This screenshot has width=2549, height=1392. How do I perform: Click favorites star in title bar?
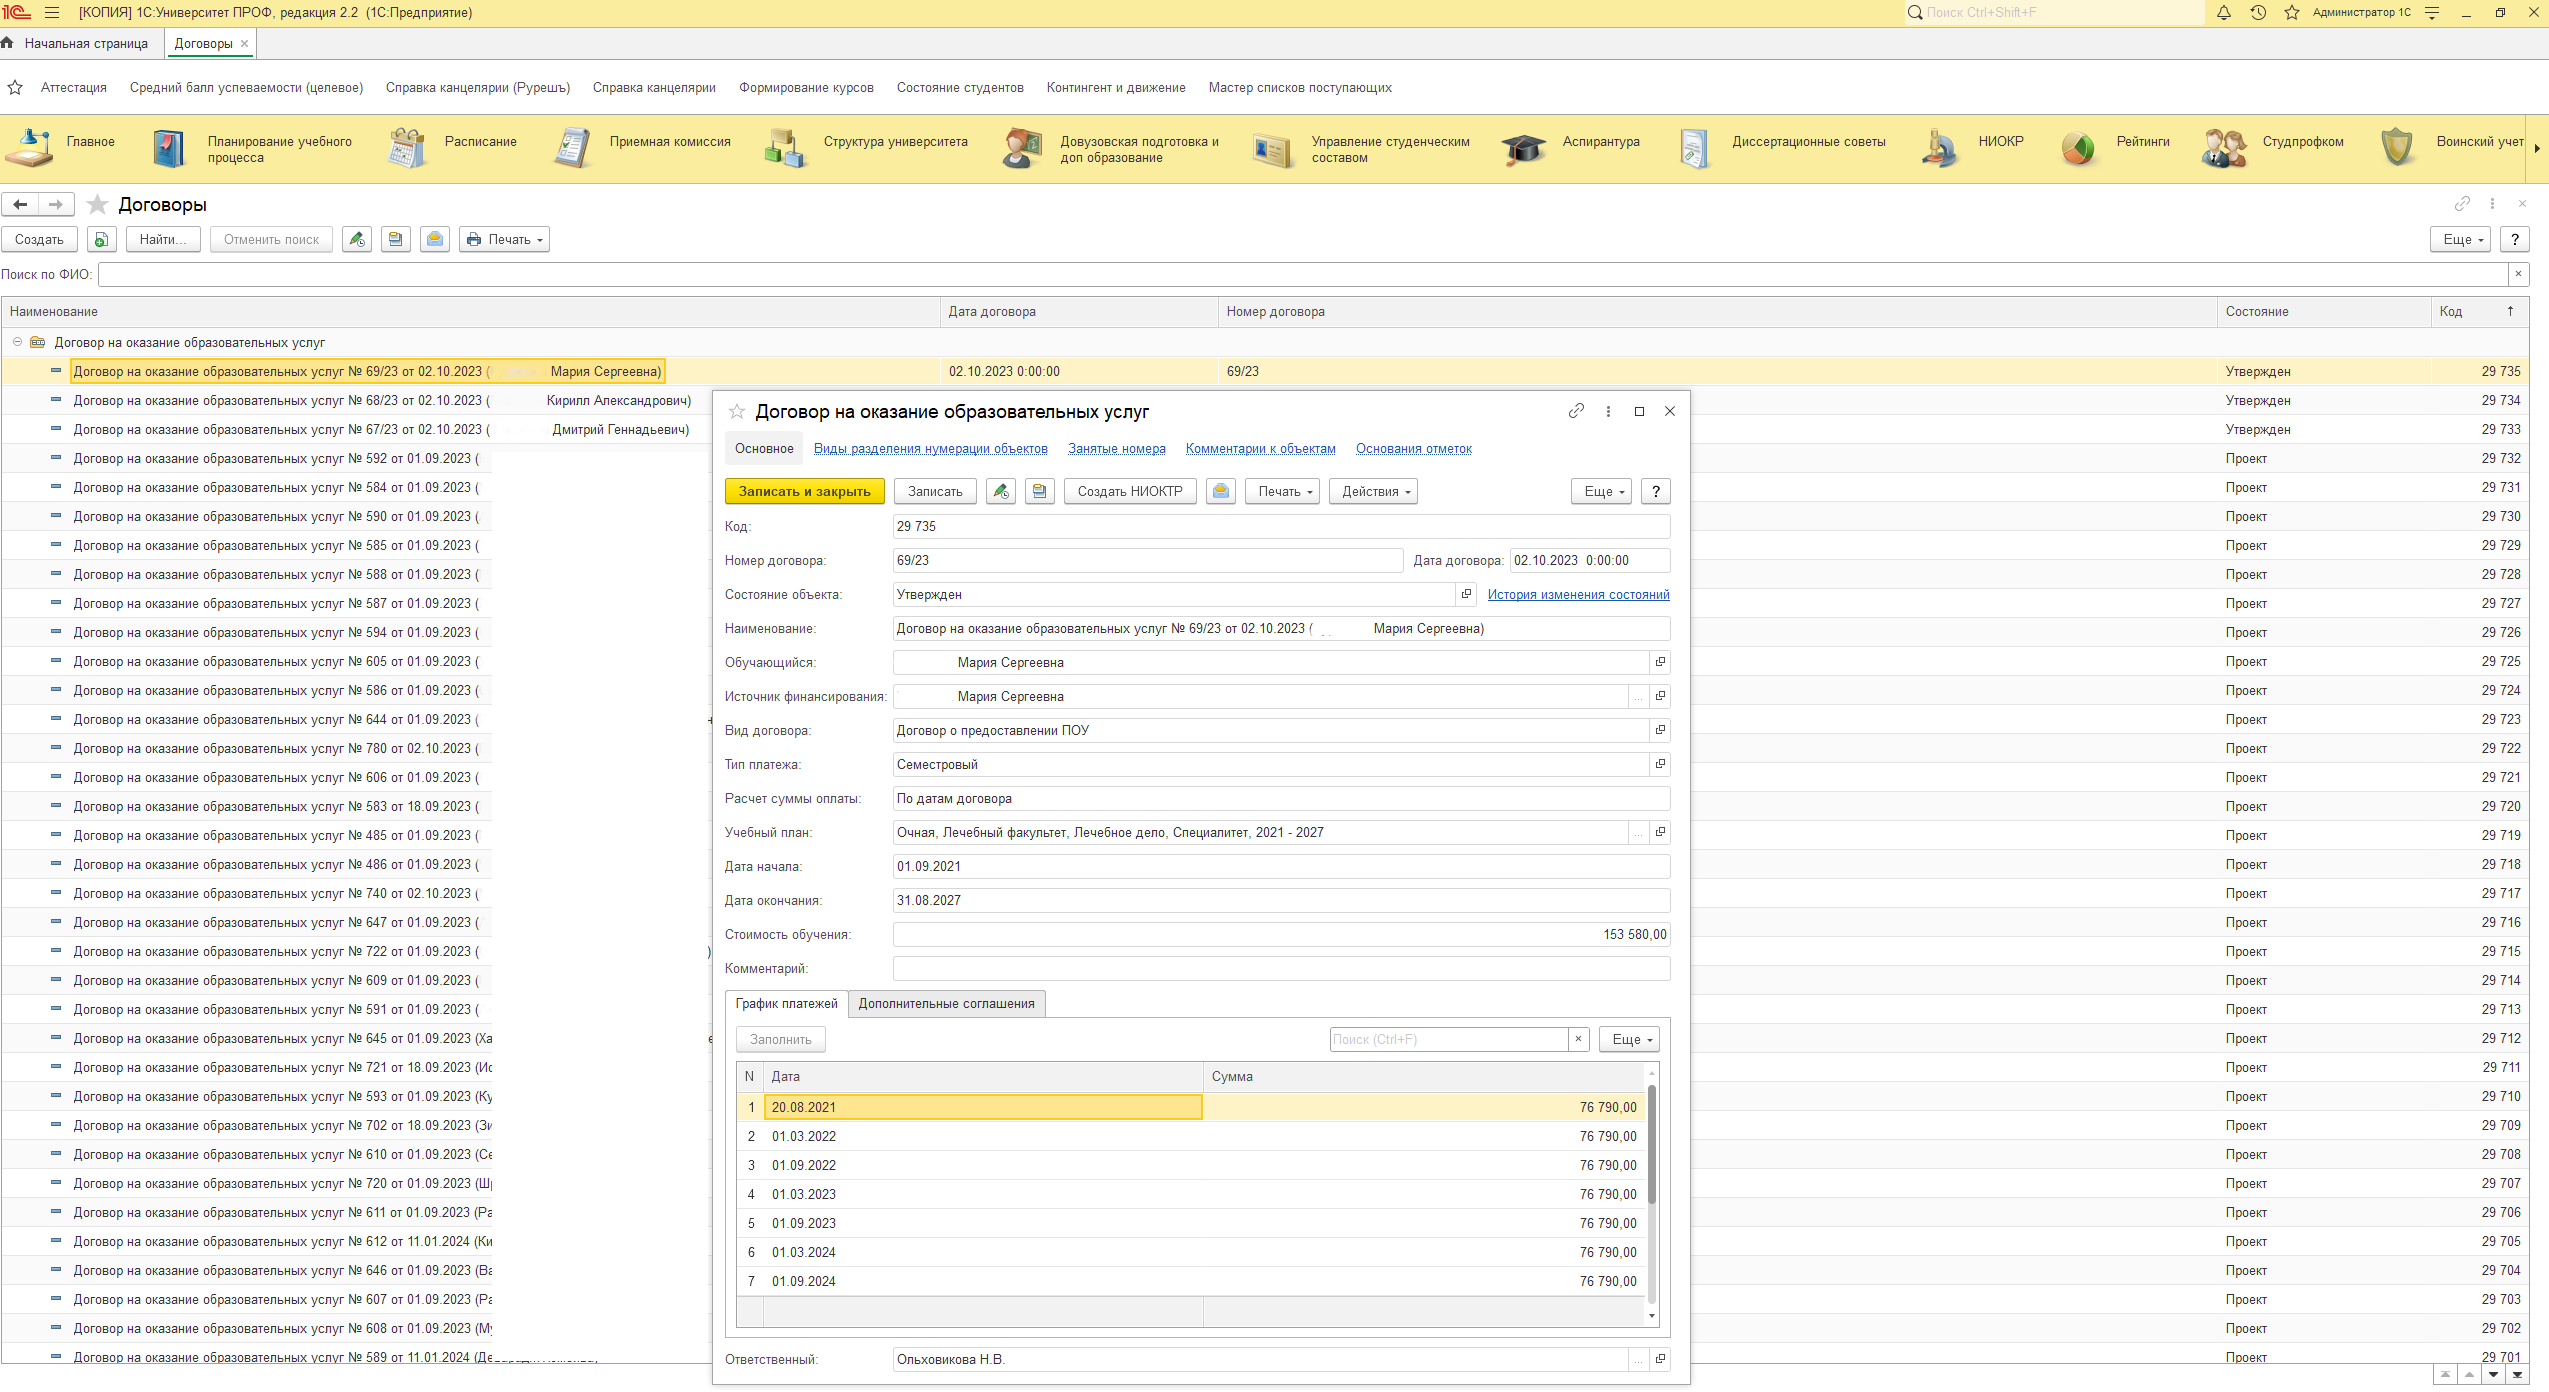click(x=2292, y=13)
